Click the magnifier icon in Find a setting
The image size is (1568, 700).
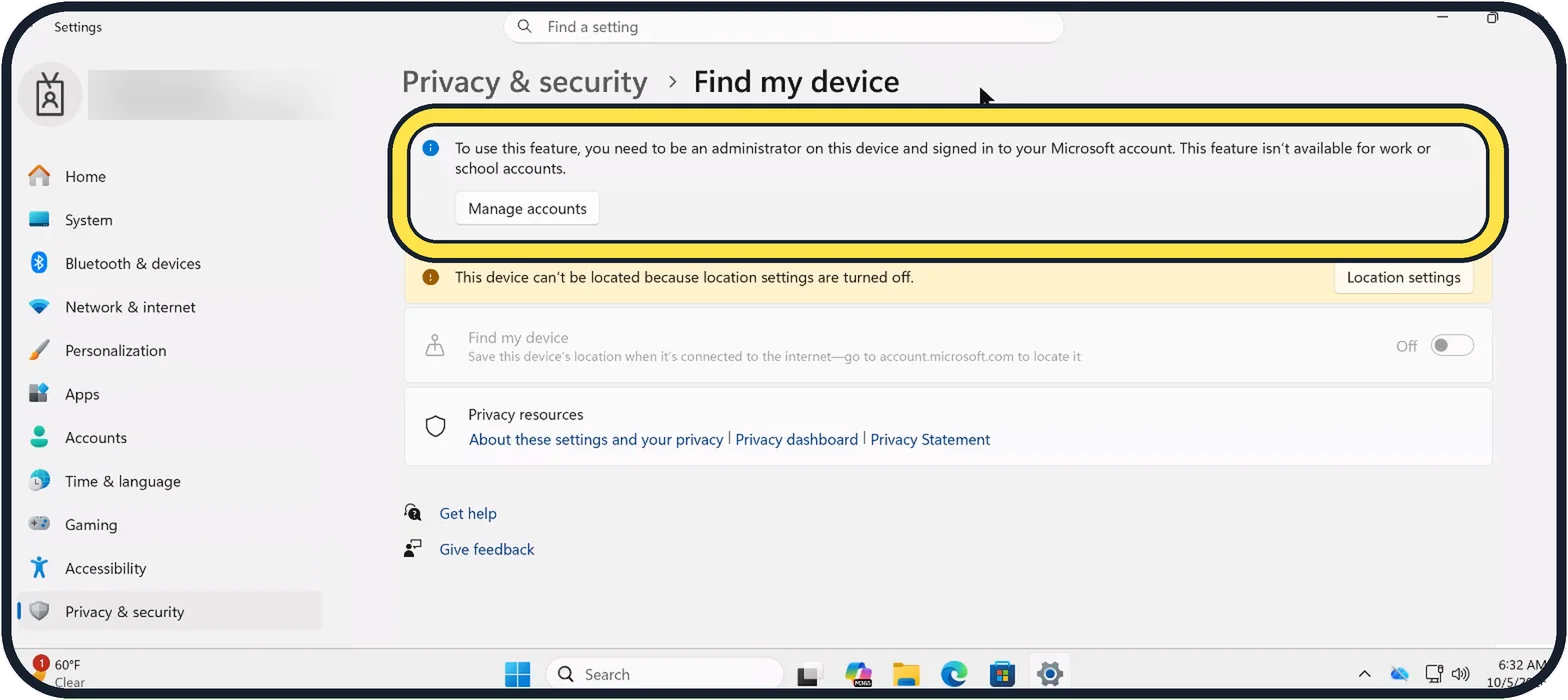click(x=526, y=27)
